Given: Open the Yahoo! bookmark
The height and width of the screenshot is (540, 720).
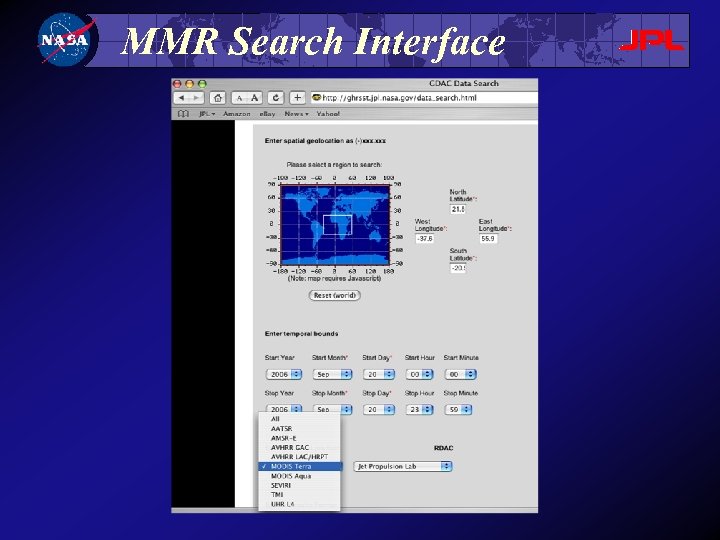Looking at the screenshot, I should [328, 113].
